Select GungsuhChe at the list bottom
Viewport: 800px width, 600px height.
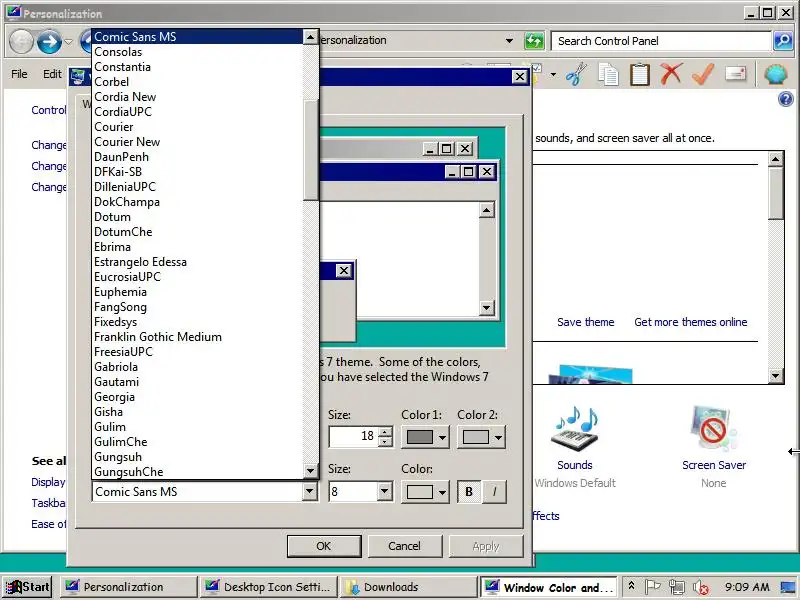click(x=197, y=472)
